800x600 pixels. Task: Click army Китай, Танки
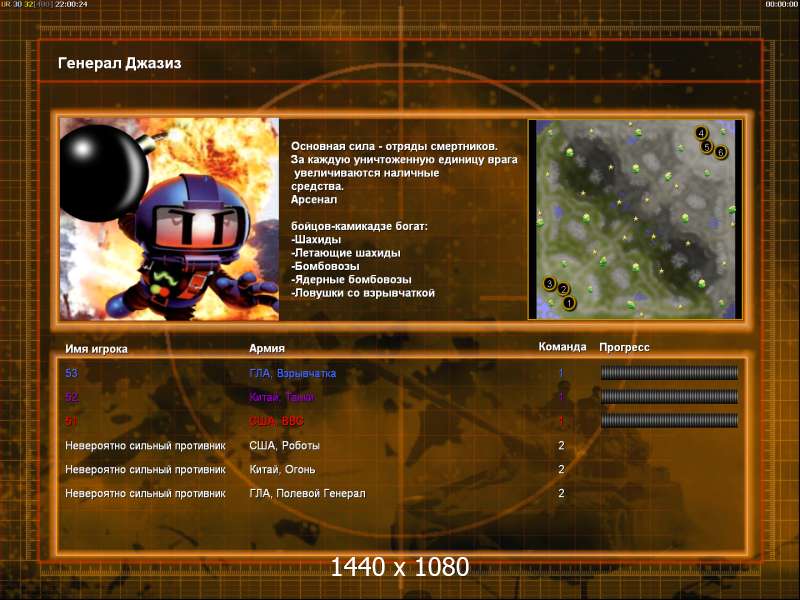[x=281, y=397]
